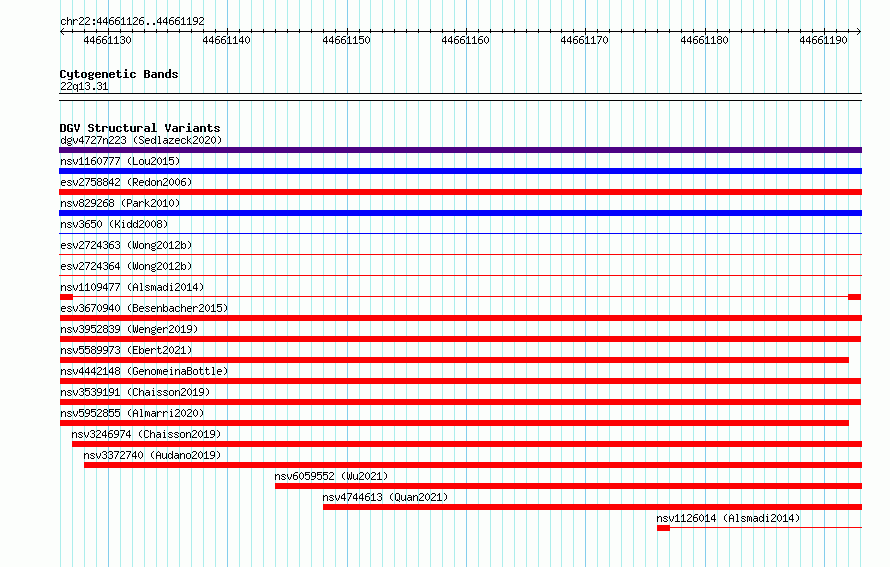Open the nsv5952855 (Almarri2020) label
Viewport: 890px width, 567px height.
[x=132, y=413]
